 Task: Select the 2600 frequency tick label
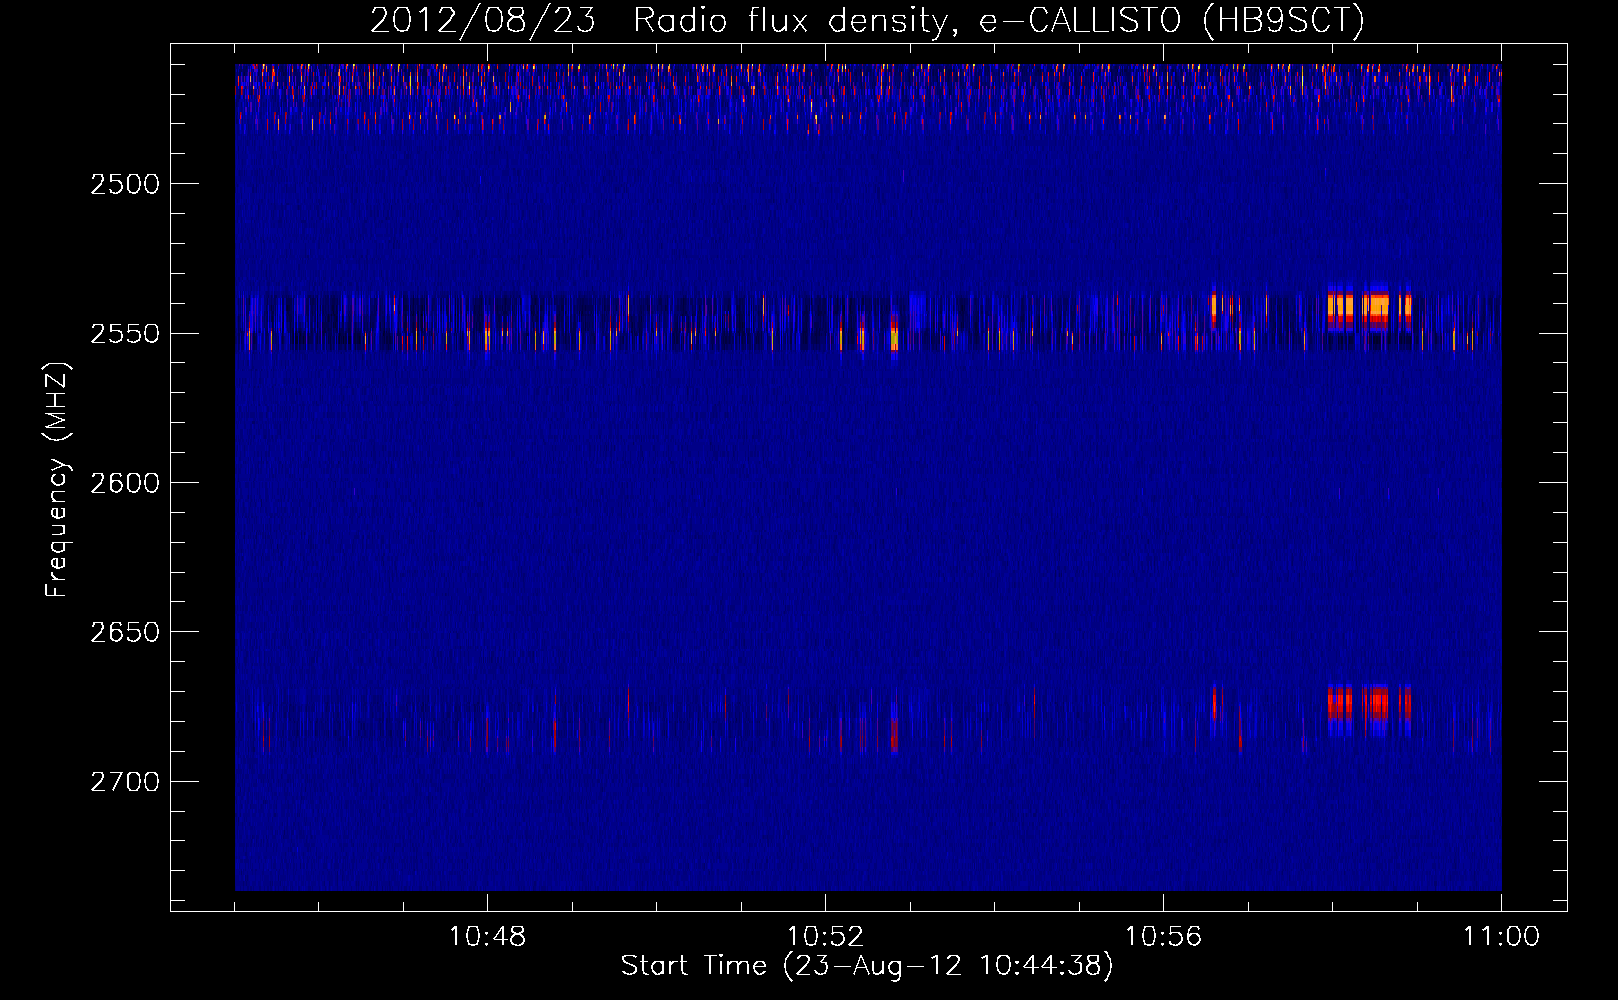tap(125, 483)
